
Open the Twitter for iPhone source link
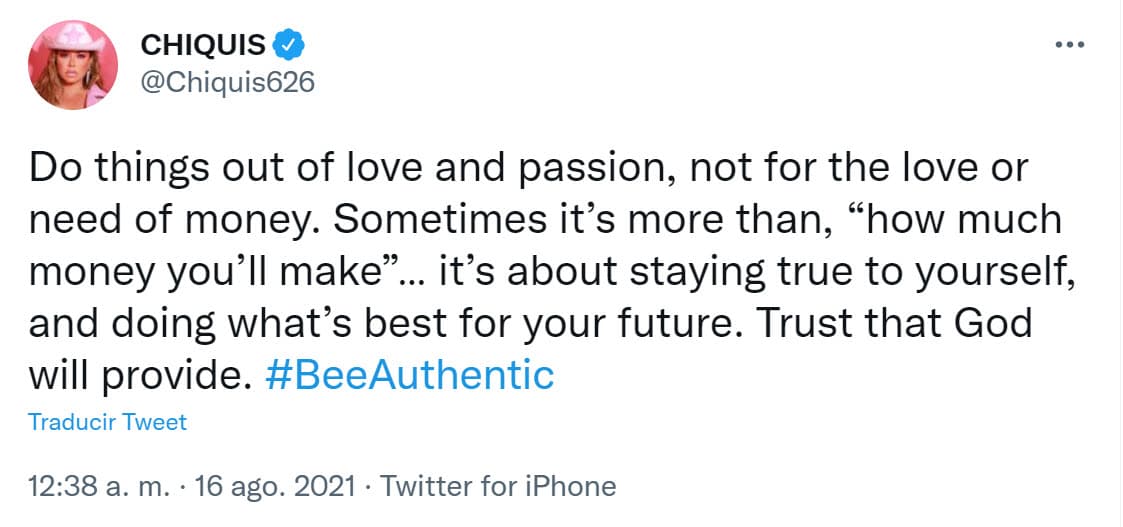[x=499, y=487]
